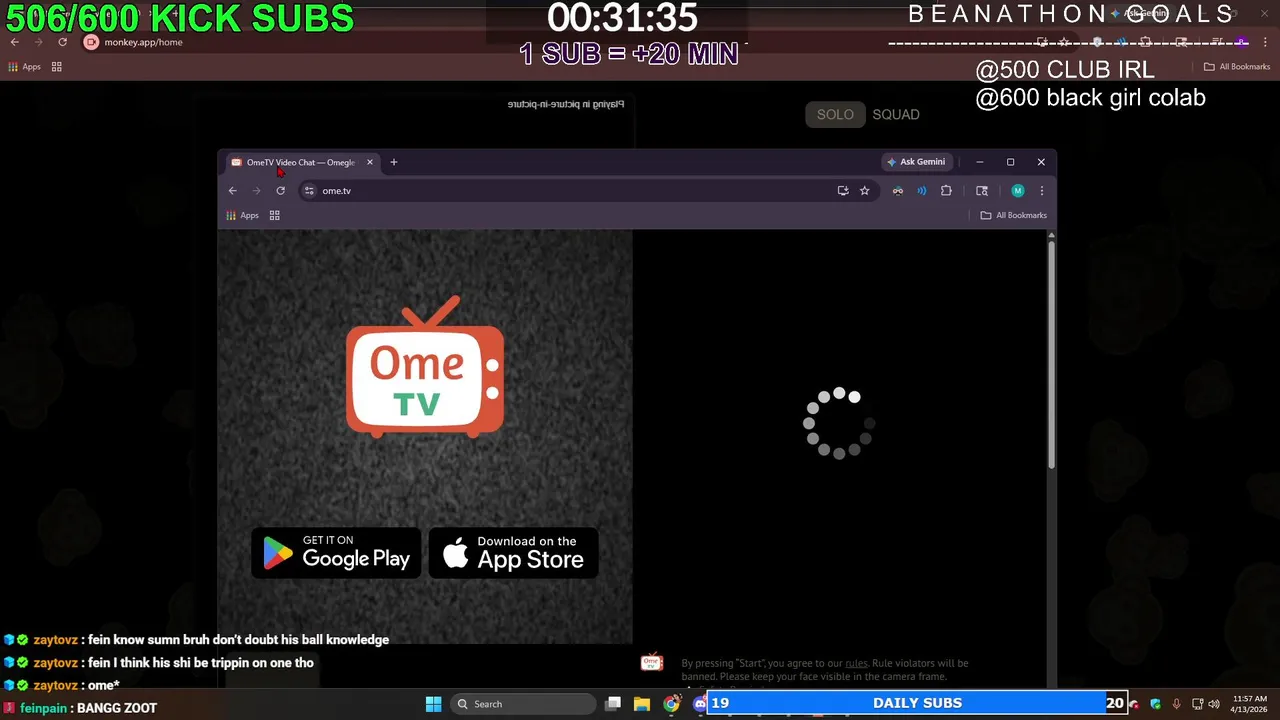1280x720 pixels.
Task: Open the M profile avatar in OmeTV window
Action: 1018,191
